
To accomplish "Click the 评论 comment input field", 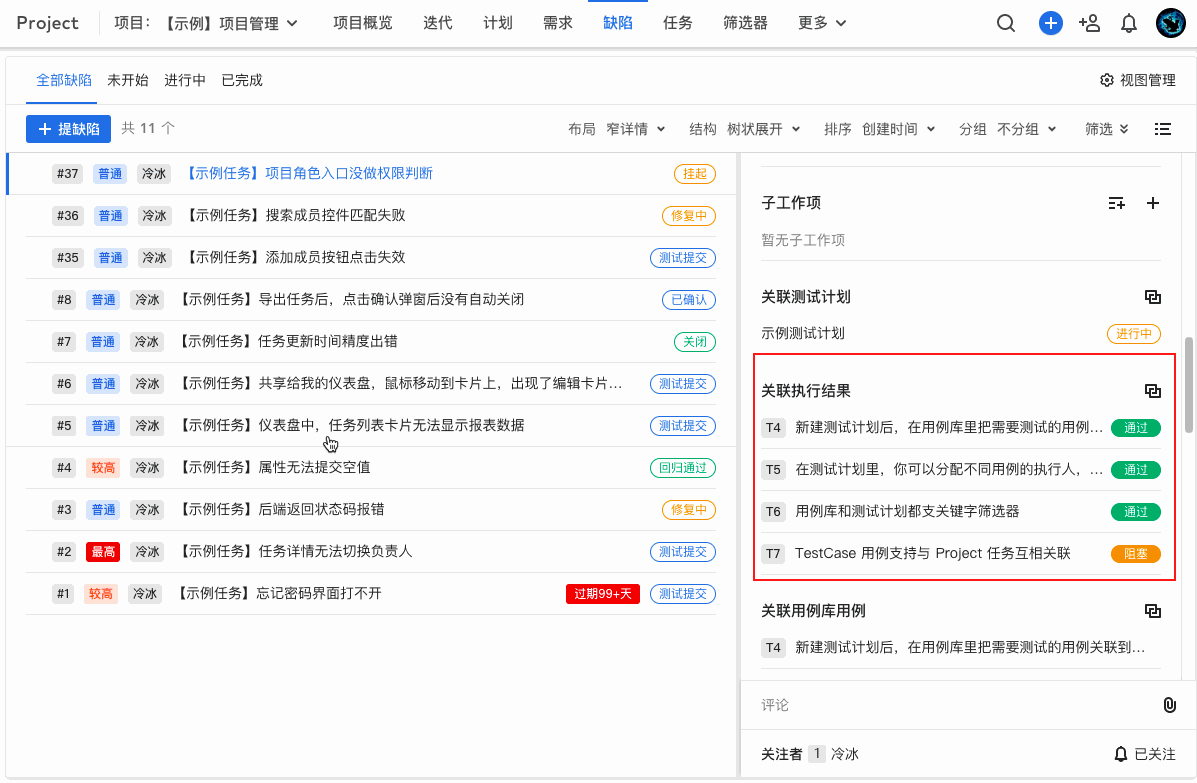I will point(954,705).
